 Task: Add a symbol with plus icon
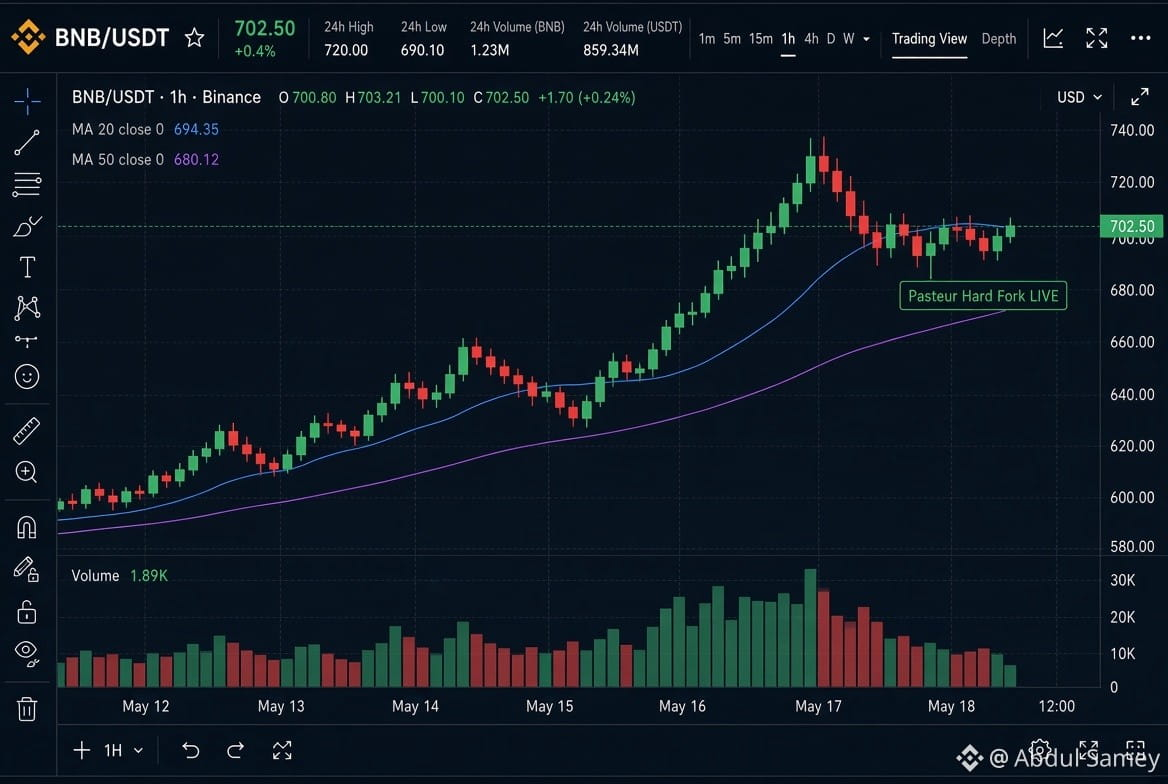pos(81,750)
